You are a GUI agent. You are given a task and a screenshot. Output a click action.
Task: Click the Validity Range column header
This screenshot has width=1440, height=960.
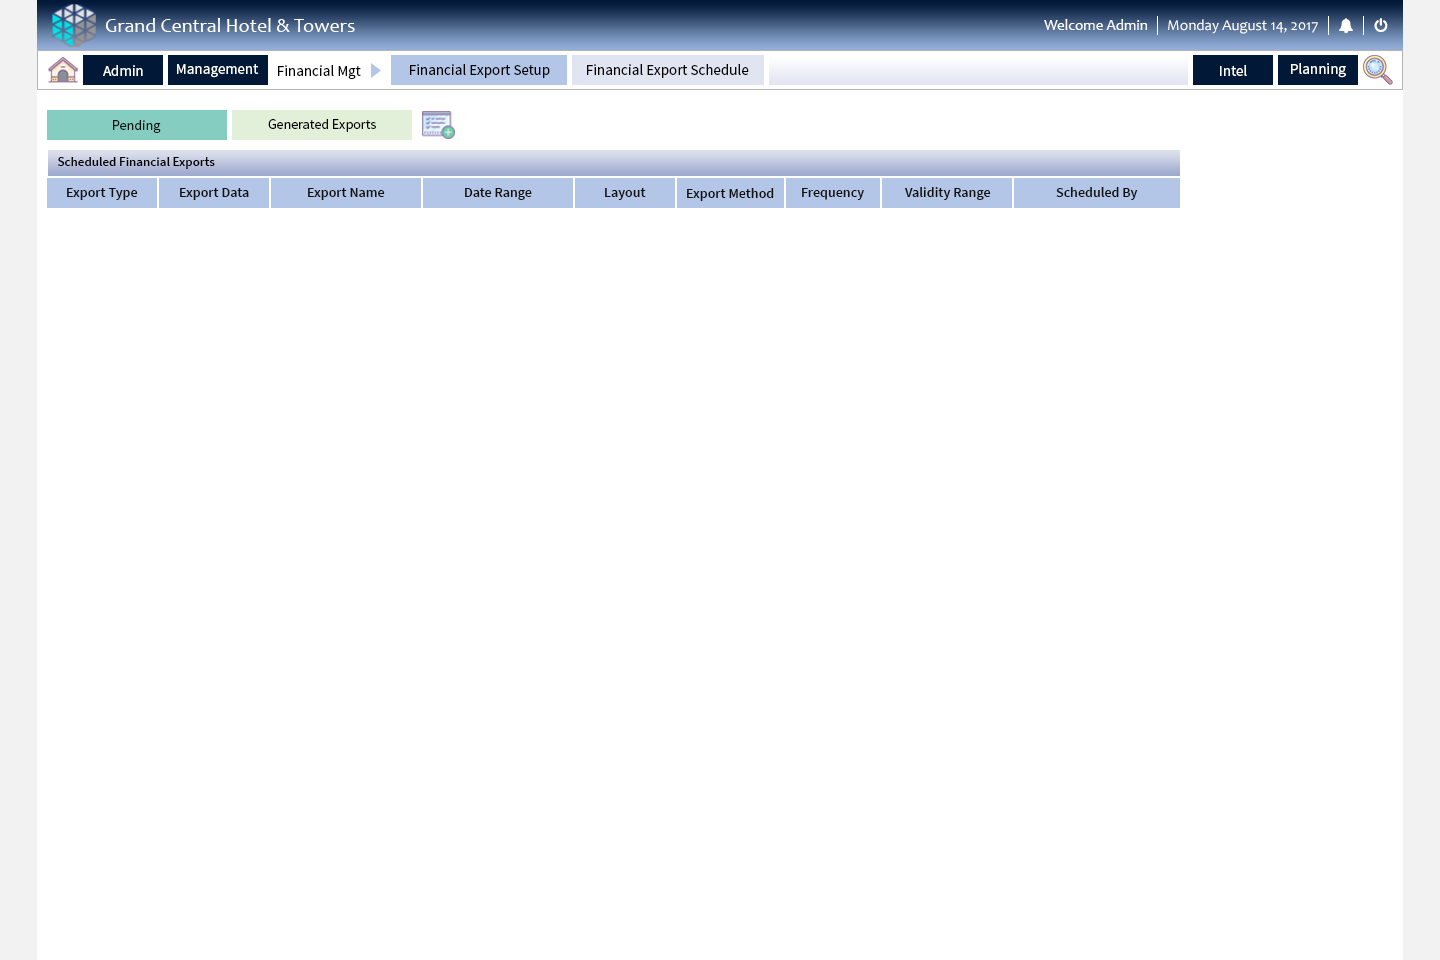coord(946,192)
